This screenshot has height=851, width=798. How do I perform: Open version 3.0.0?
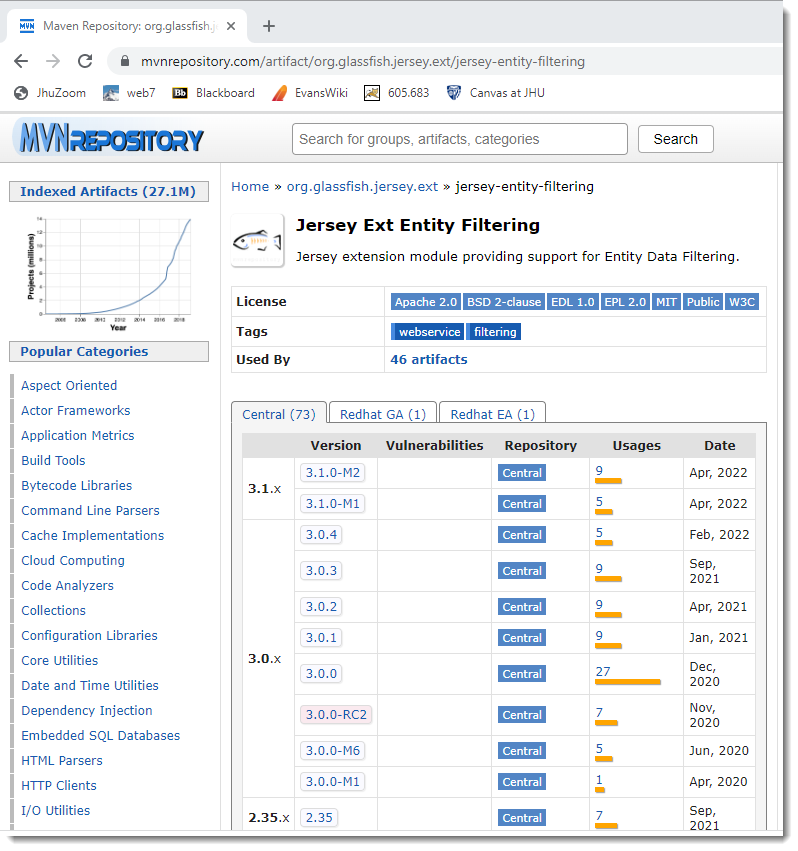321,674
